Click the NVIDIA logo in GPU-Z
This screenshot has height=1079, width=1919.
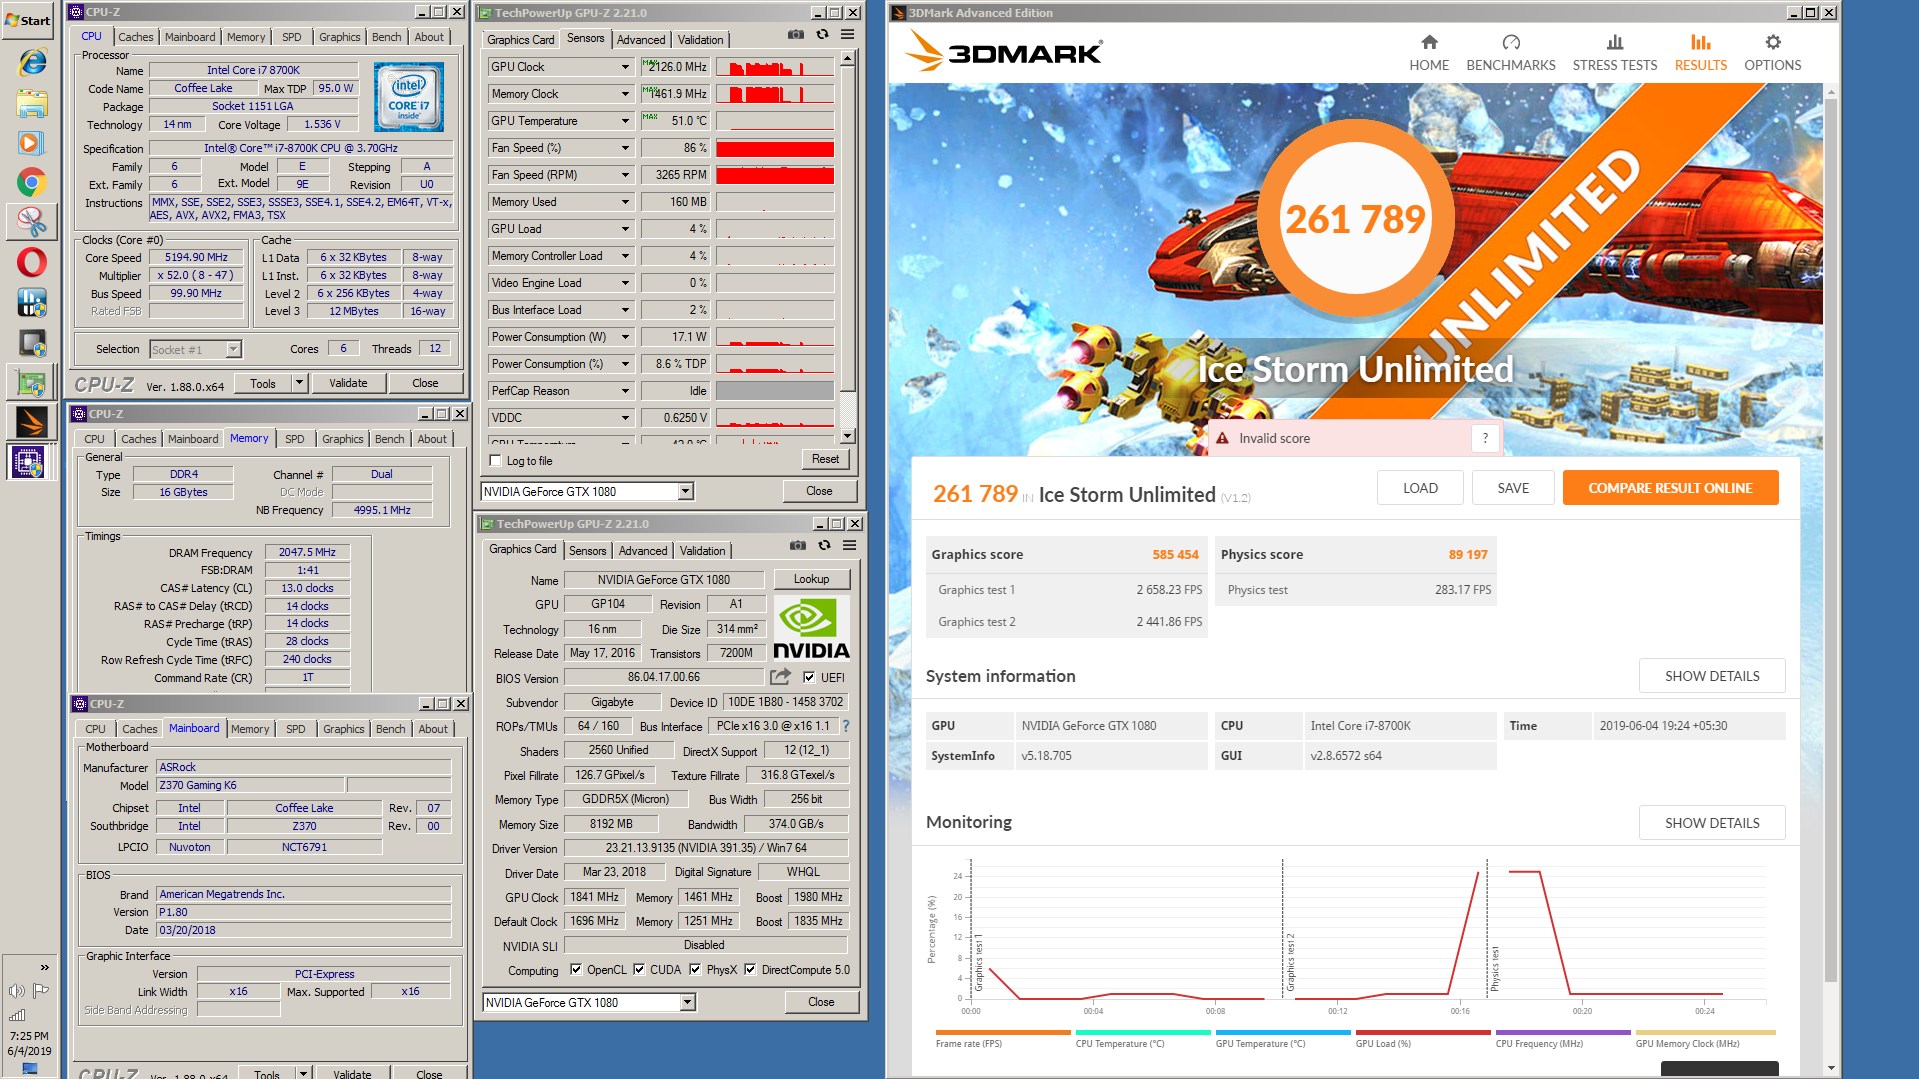point(811,629)
